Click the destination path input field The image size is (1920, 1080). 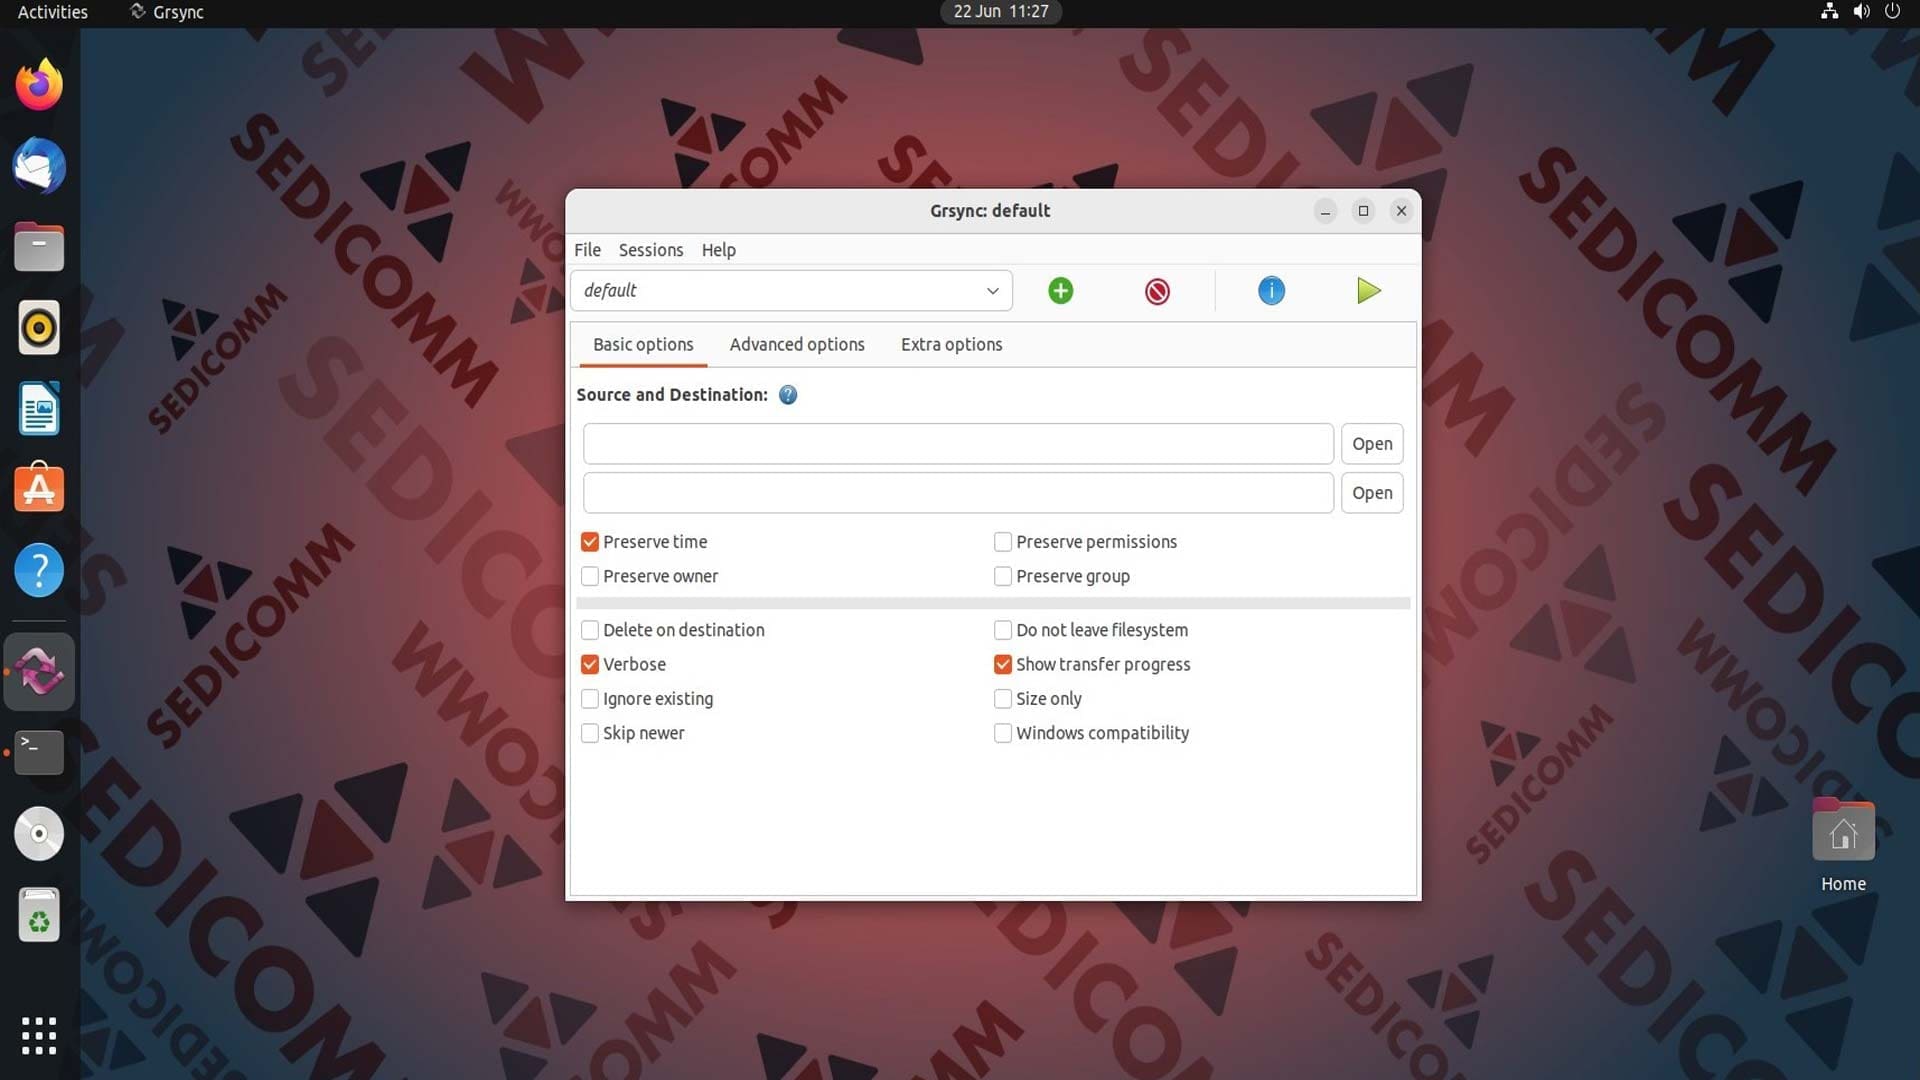[958, 493]
